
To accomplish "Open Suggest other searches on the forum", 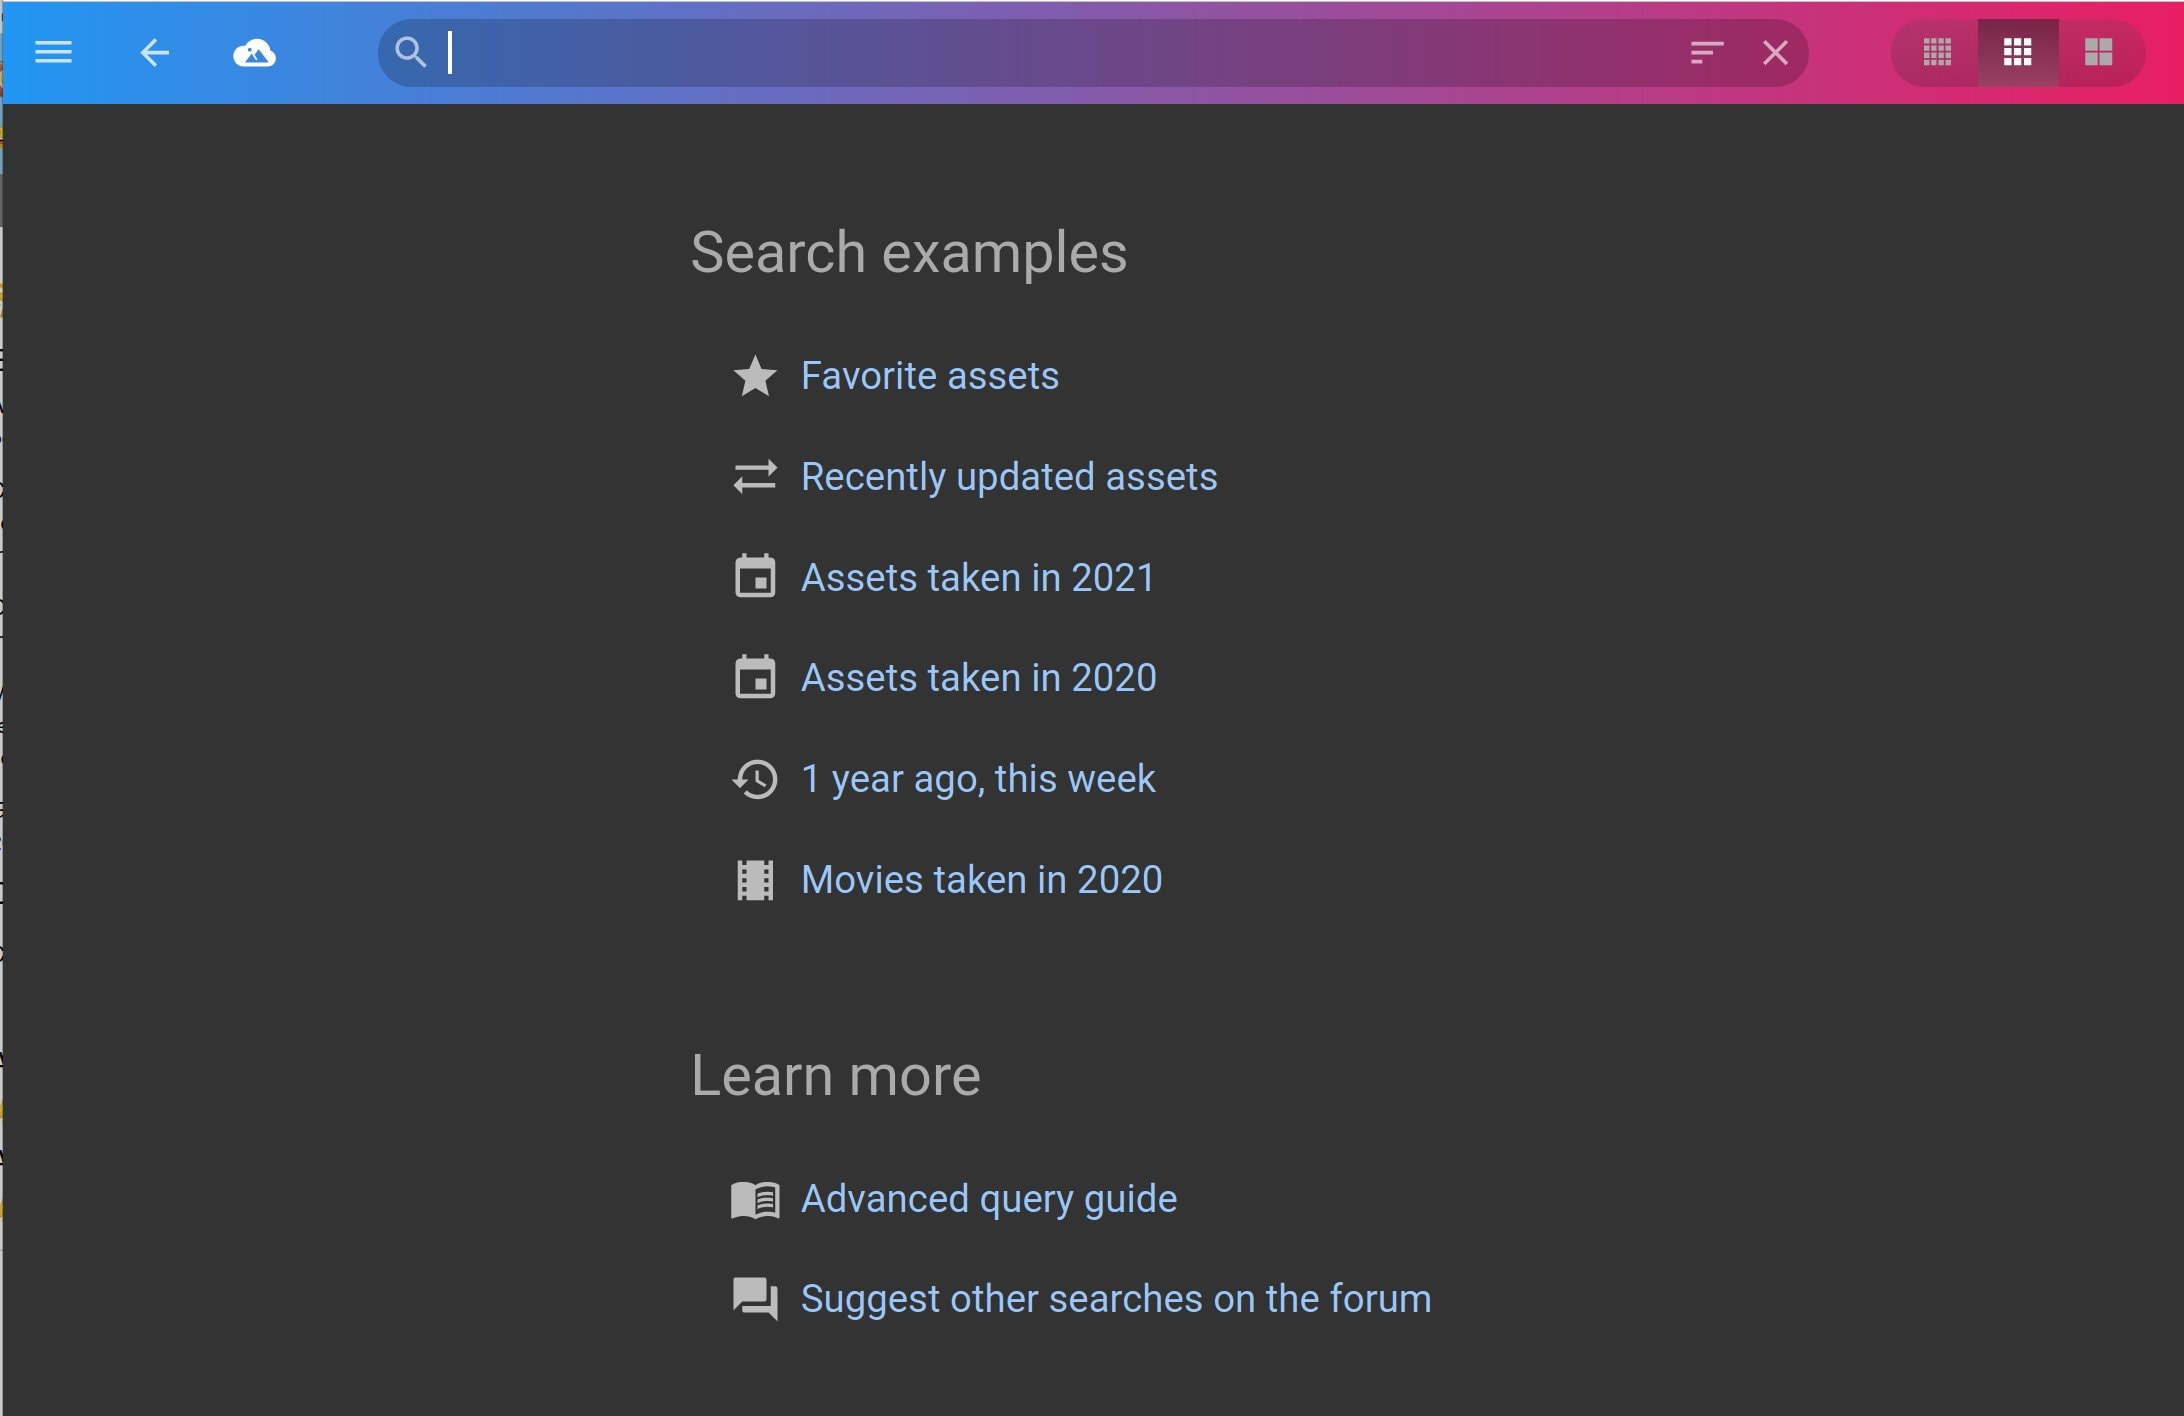I will pyautogui.click(x=1116, y=1299).
